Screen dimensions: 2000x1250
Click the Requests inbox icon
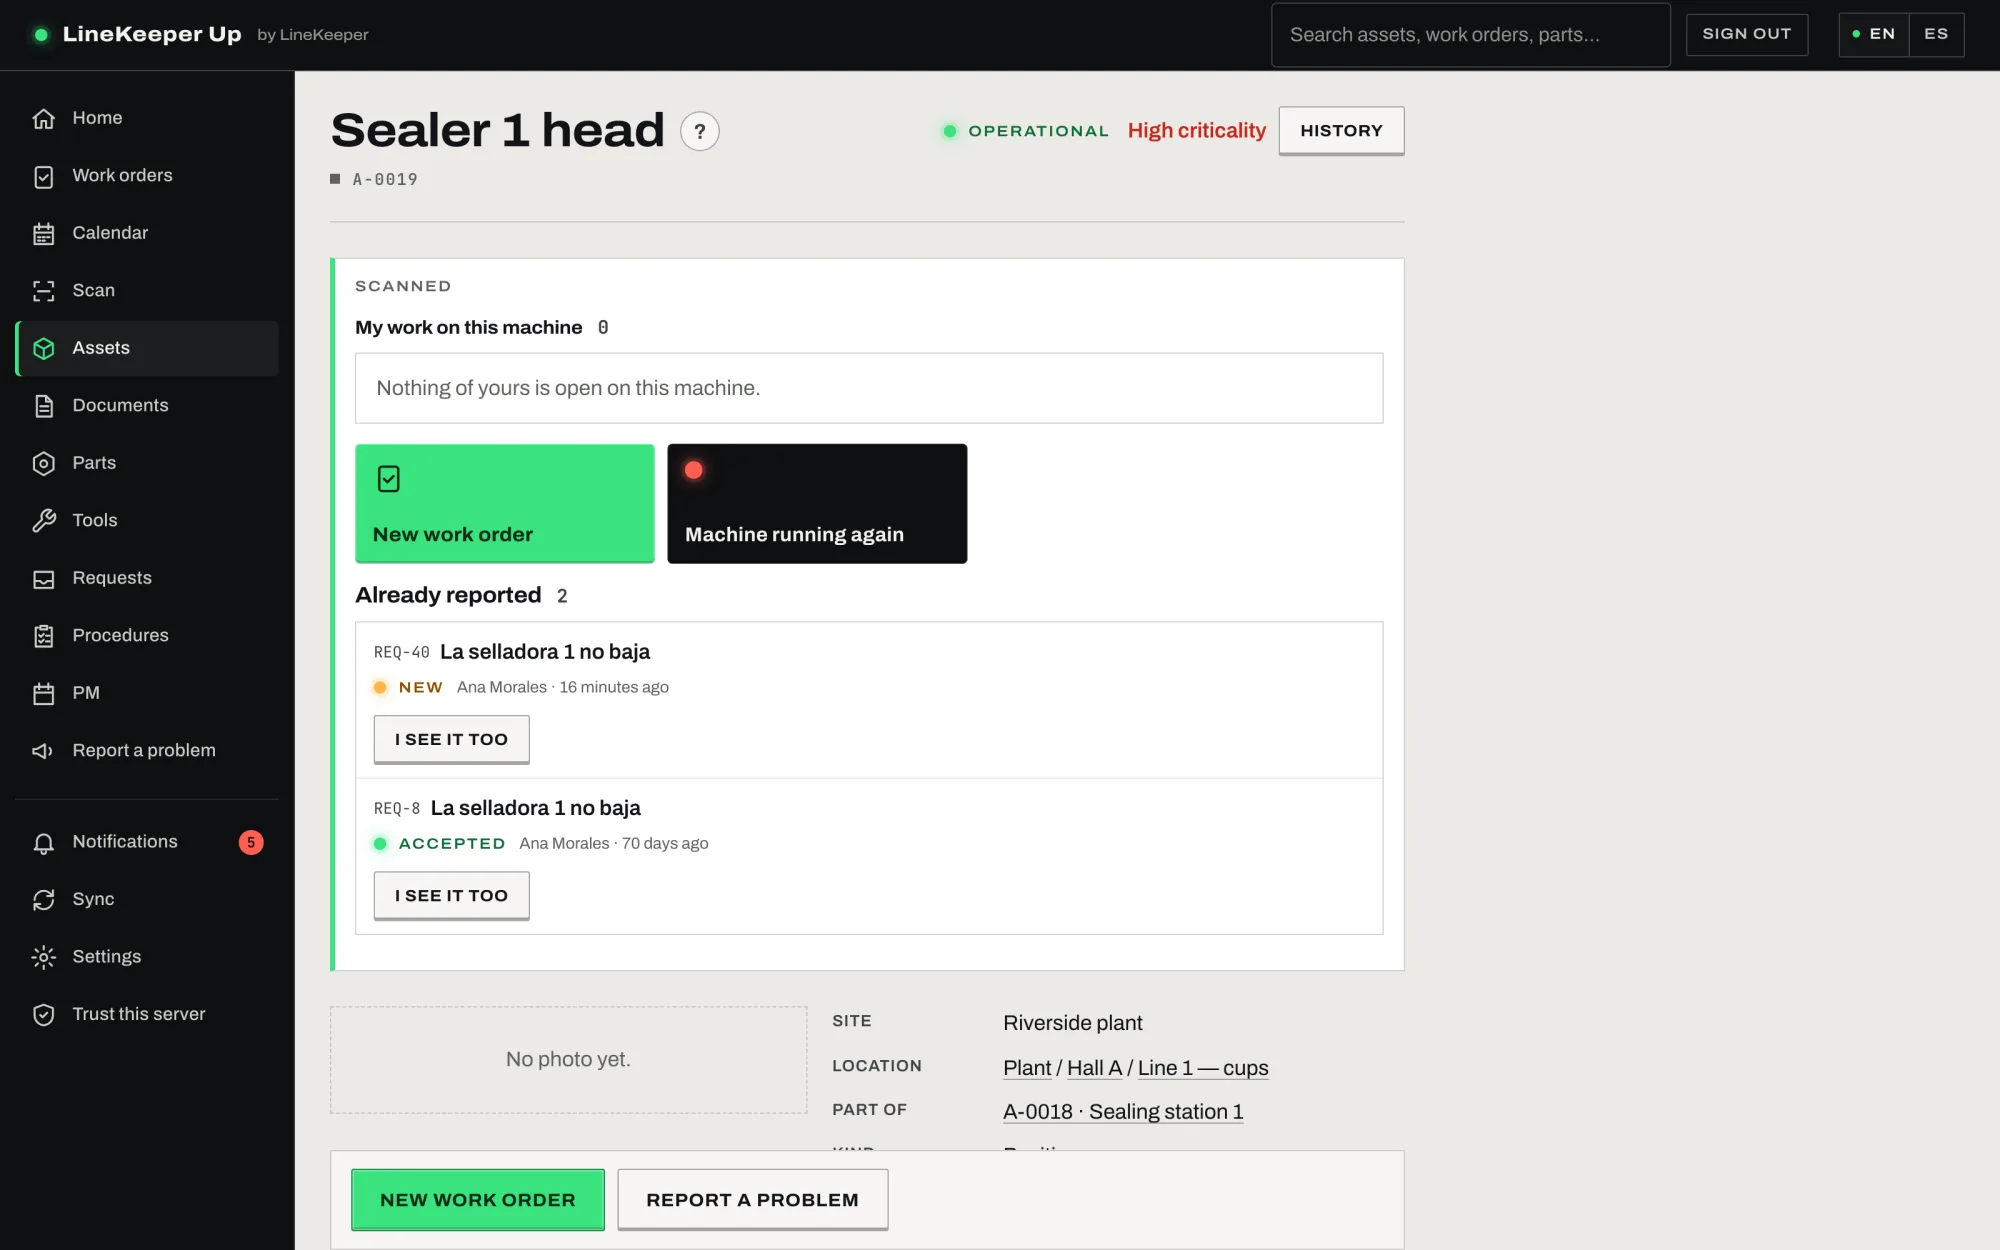tap(43, 578)
